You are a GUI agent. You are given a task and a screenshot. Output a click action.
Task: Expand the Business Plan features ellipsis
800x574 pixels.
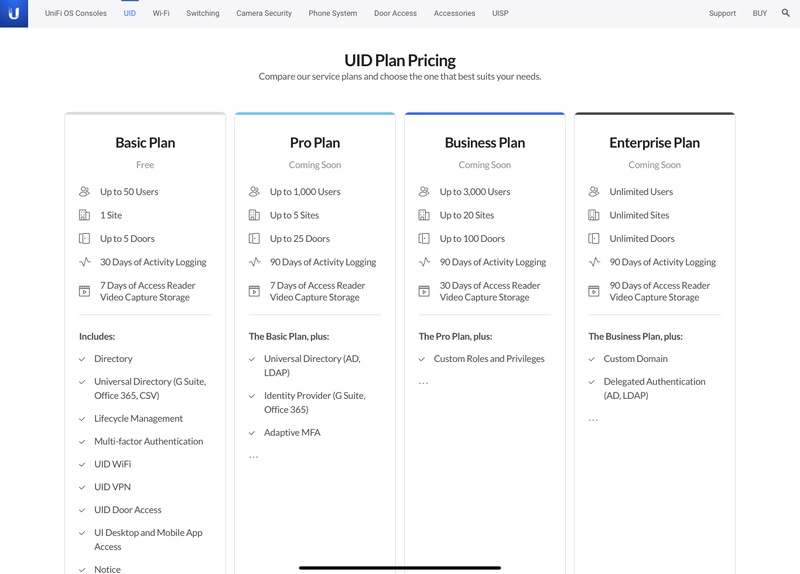click(424, 382)
